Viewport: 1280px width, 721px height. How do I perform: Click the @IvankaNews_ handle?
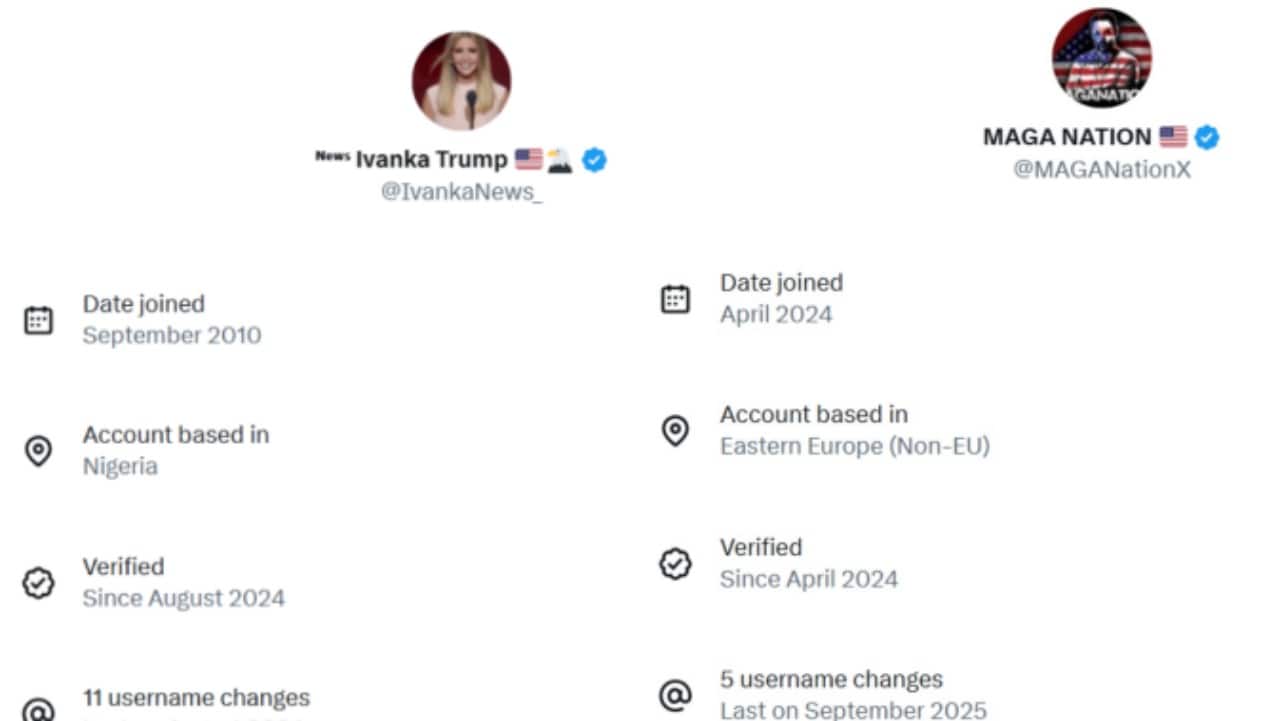click(463, 191)
